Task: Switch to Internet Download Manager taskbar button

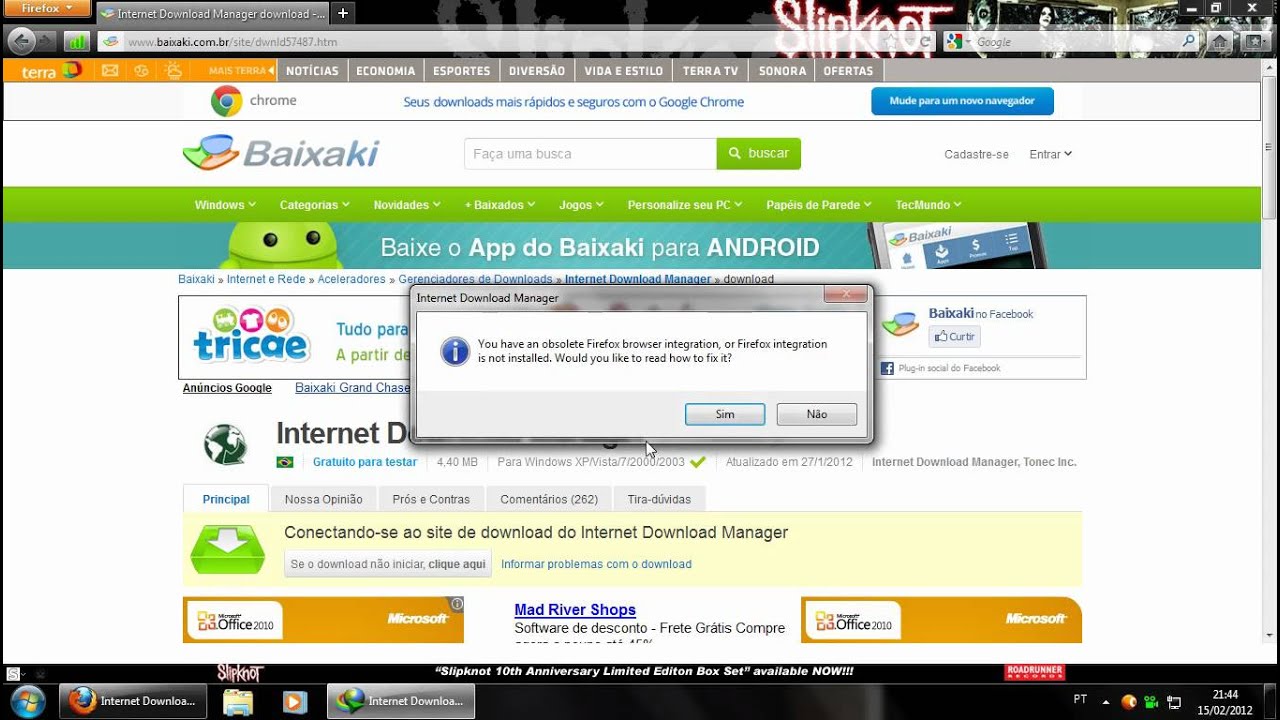Action: pyautogui.click(x=401, y=702)
